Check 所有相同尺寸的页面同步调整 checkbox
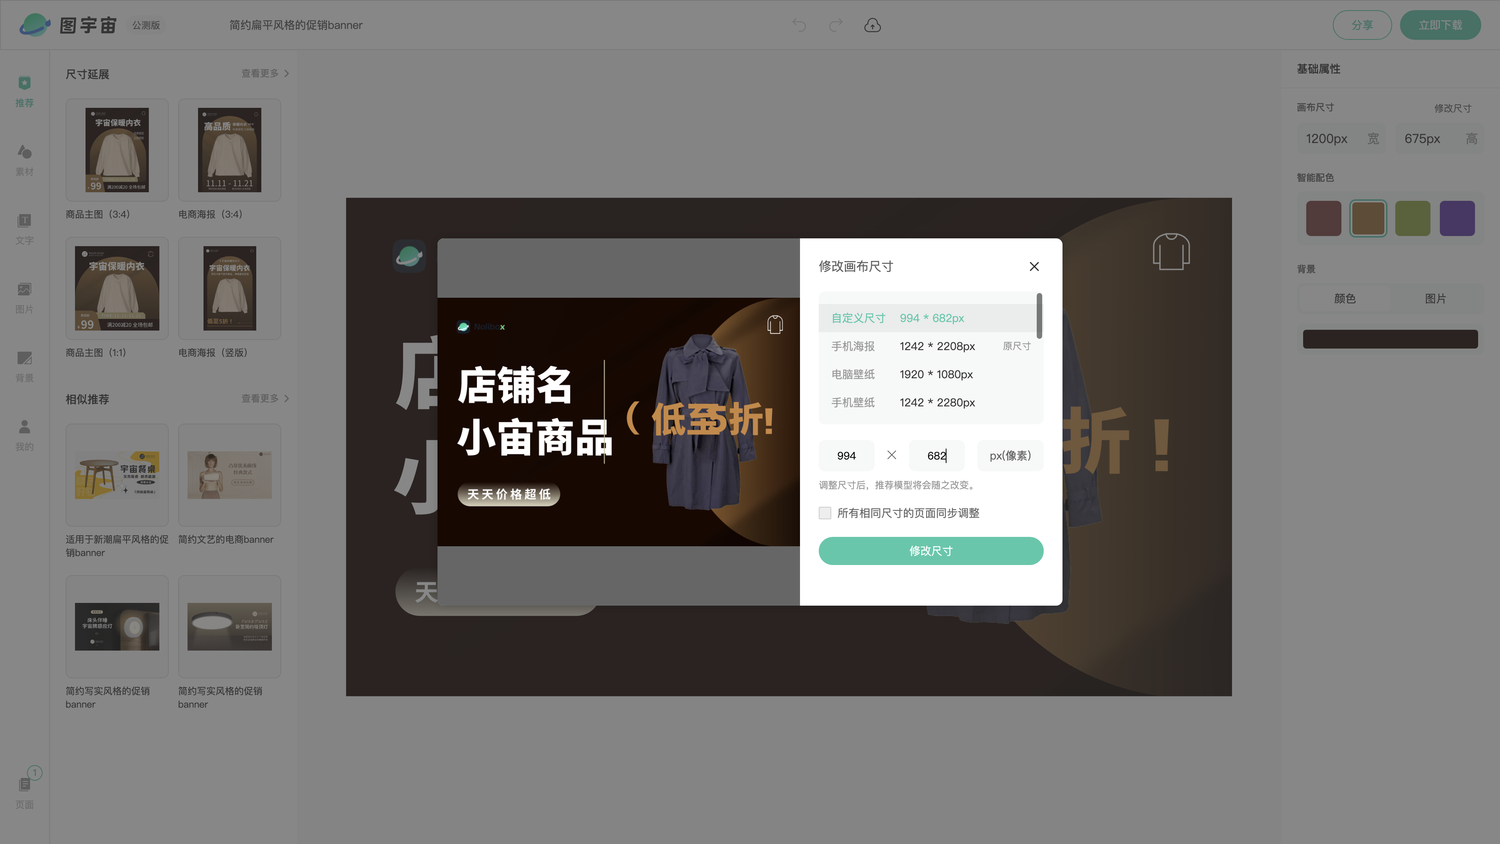The image size is (1500, 844). (x=825, y=513)
